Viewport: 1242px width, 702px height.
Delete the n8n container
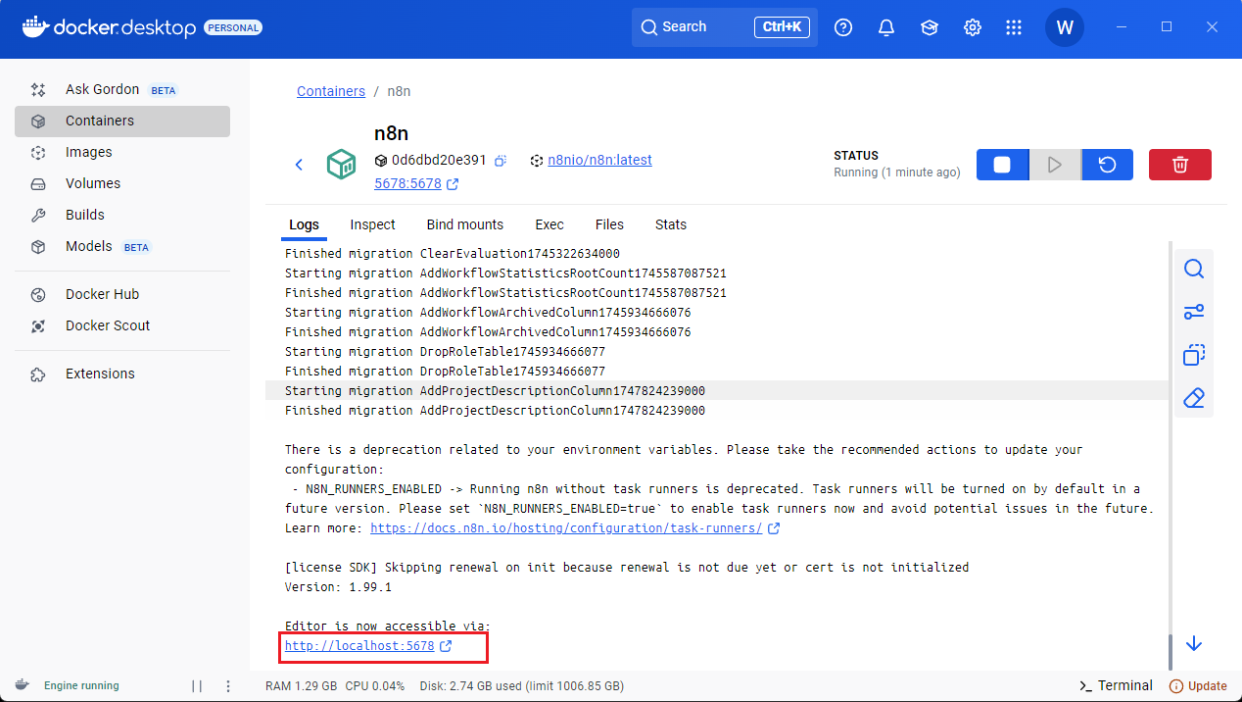(x=1180, y=165)
